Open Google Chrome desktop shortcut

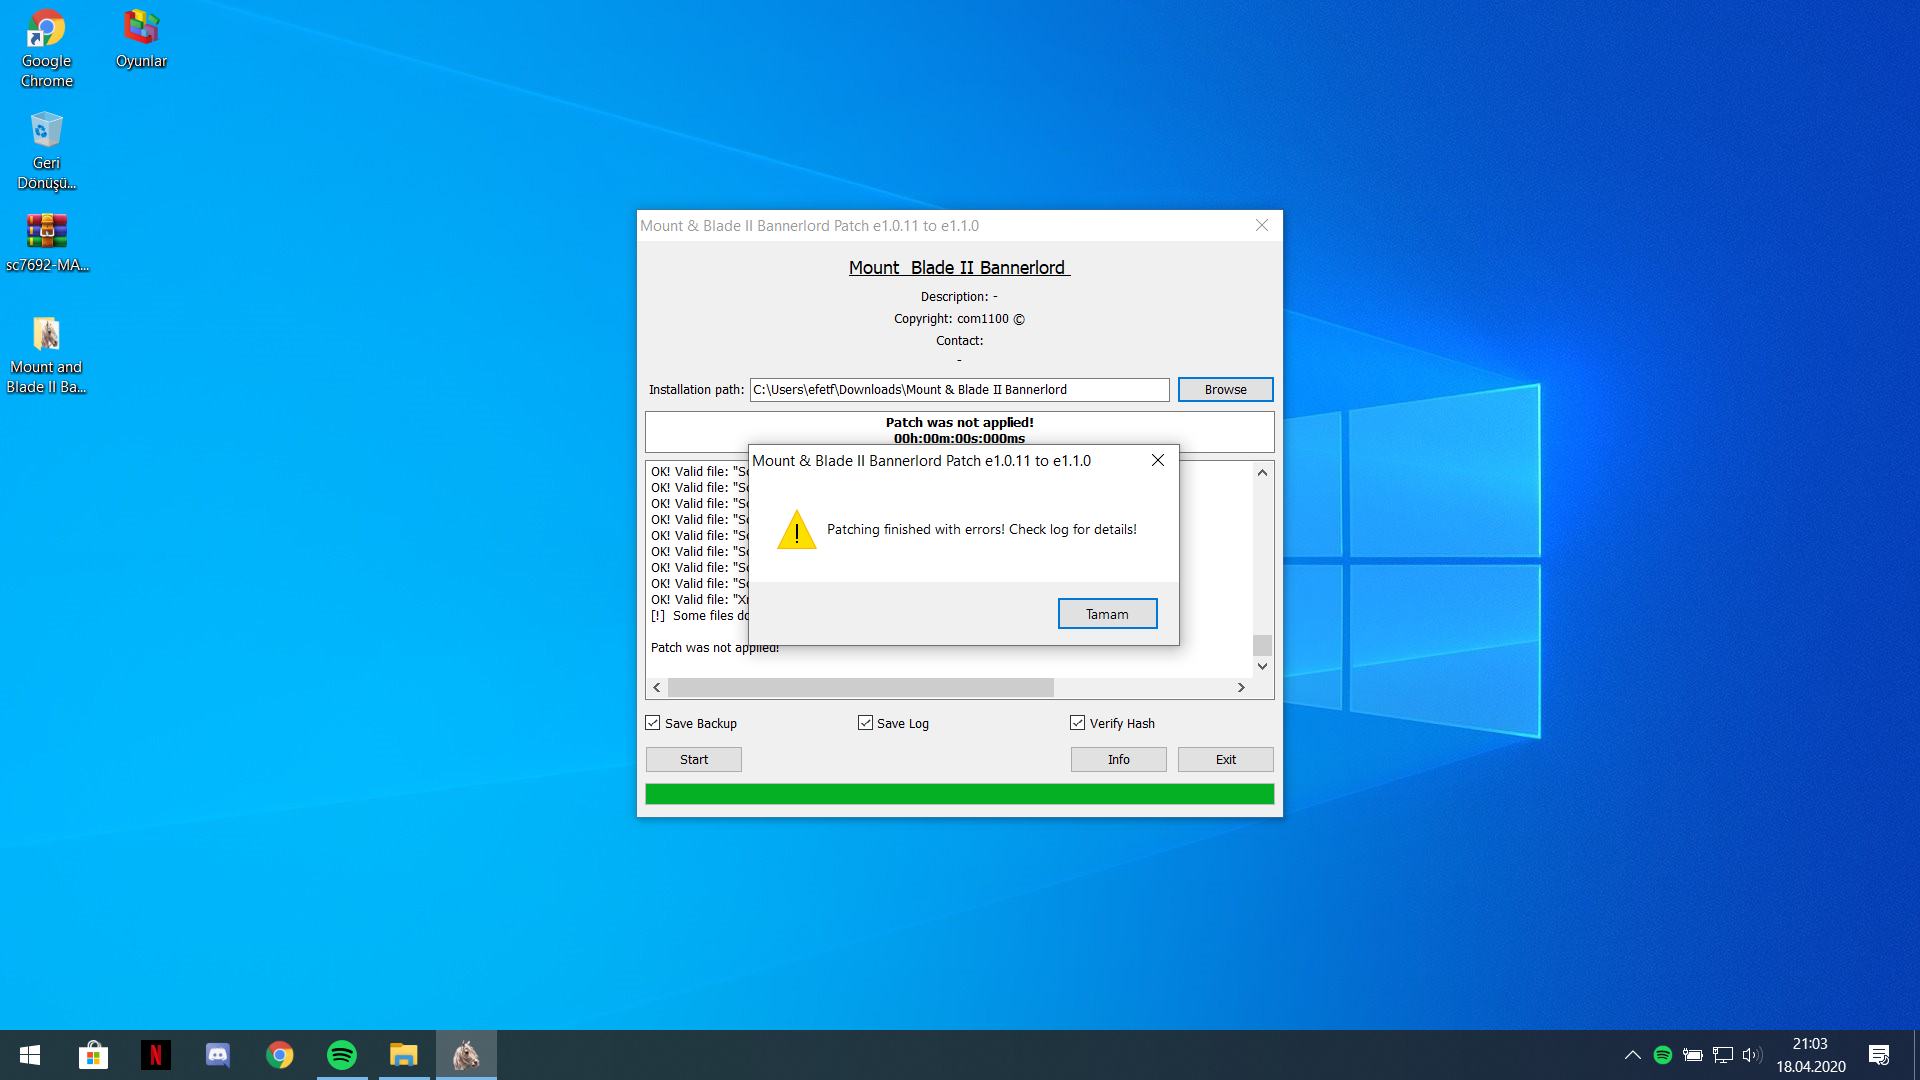click(46, 49)
